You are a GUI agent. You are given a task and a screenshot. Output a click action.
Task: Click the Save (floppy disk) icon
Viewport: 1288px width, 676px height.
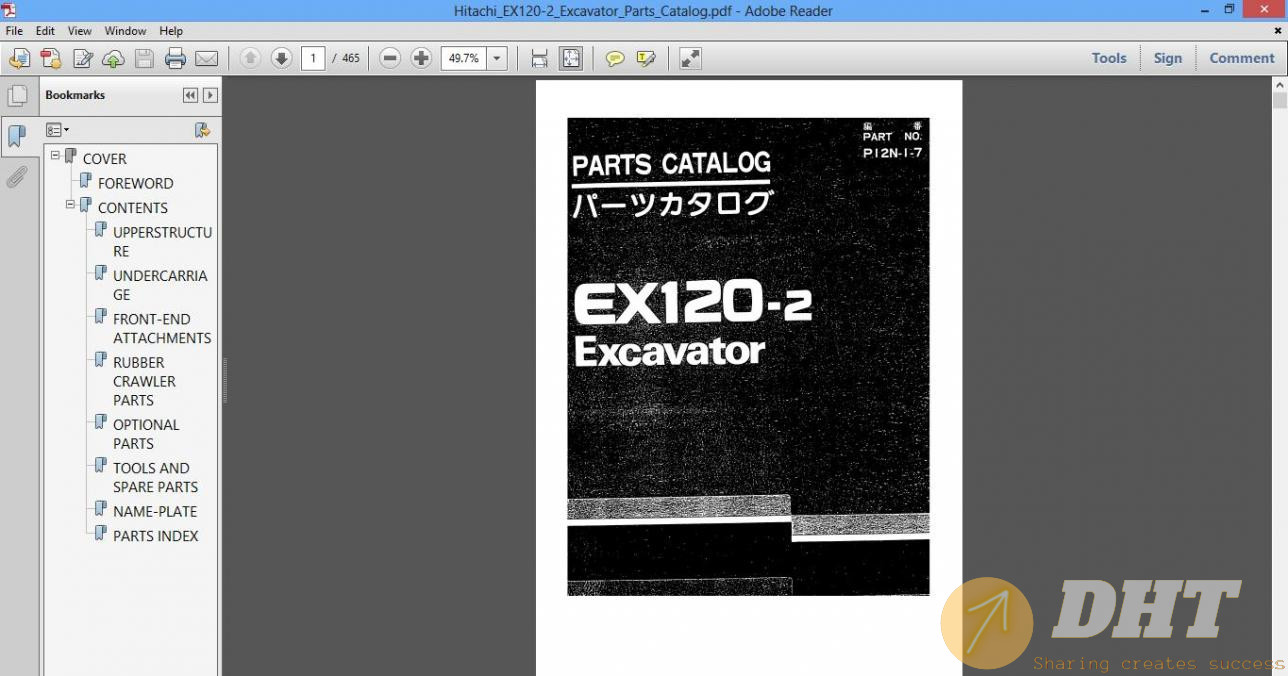click(144, 59)
